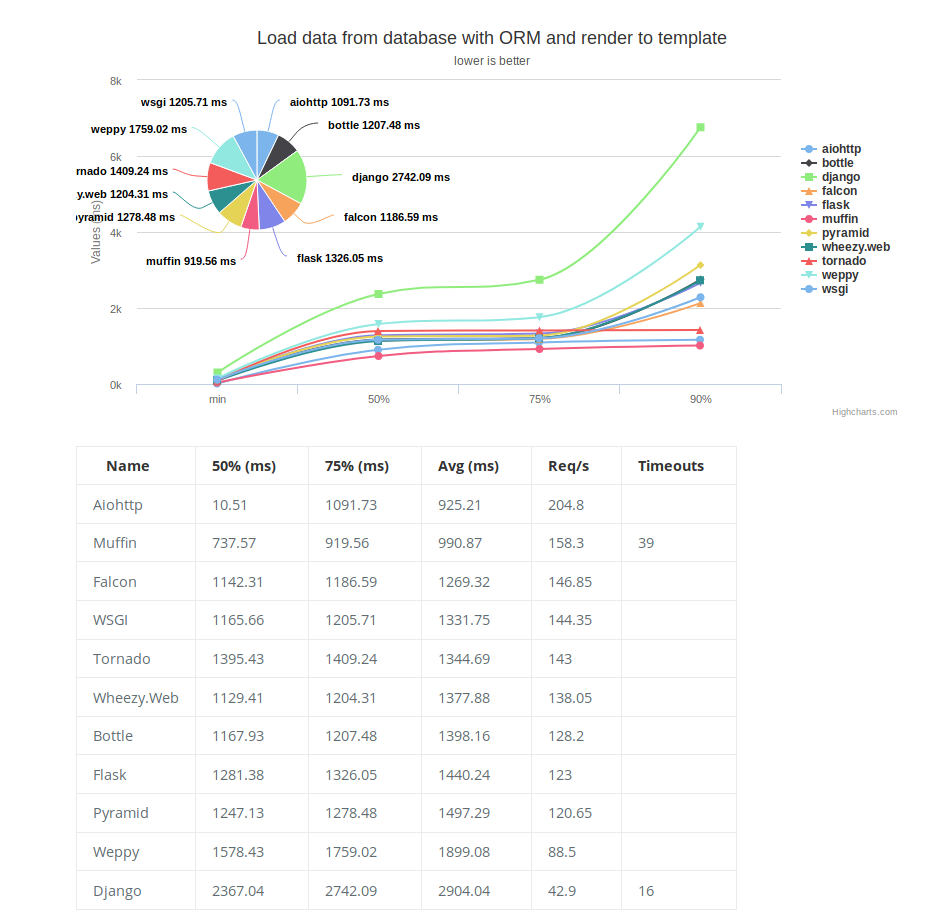
Task: Click the django 90% data point
Action: [700, 127]
